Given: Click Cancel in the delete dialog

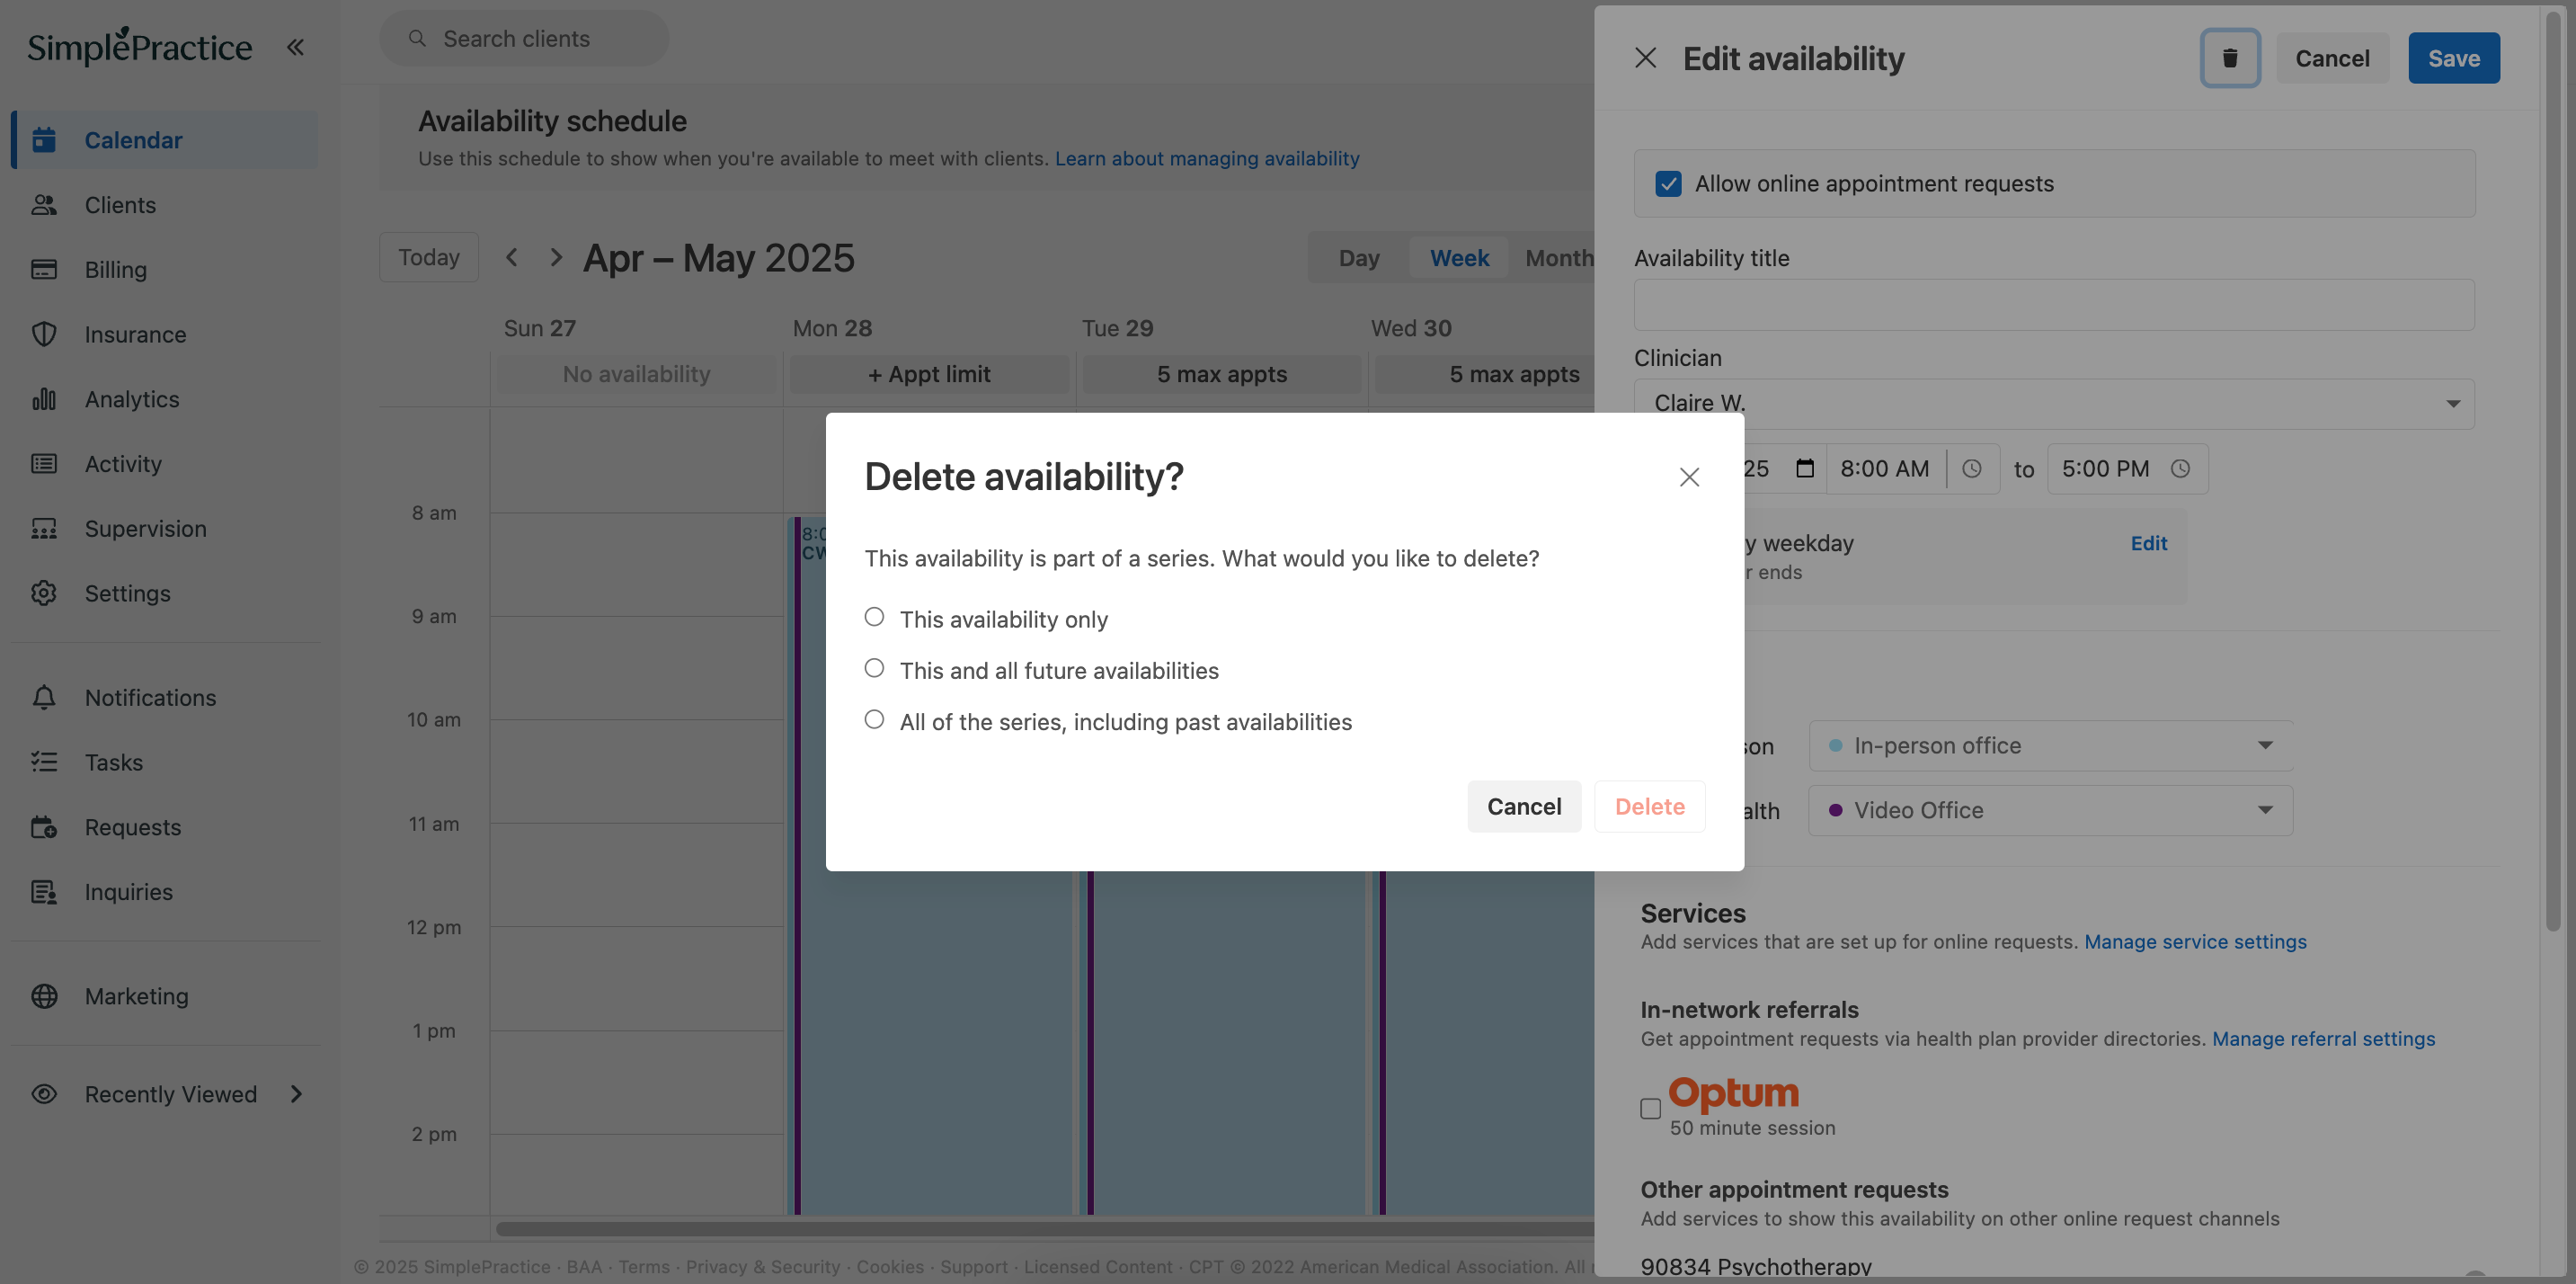Looking at the screenshot, I should point(1524,806).
